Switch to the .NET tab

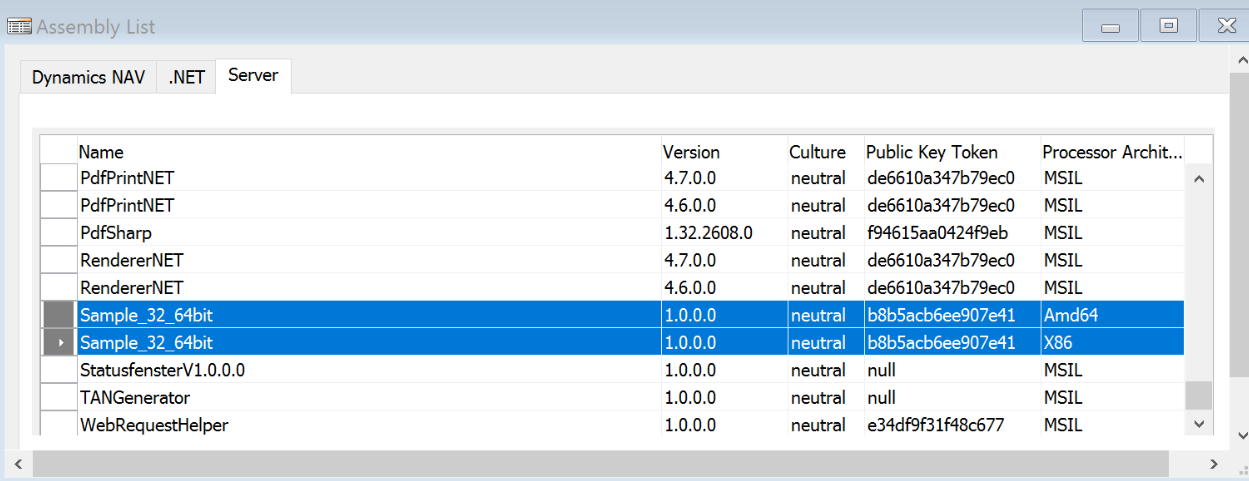pos(187,77)
